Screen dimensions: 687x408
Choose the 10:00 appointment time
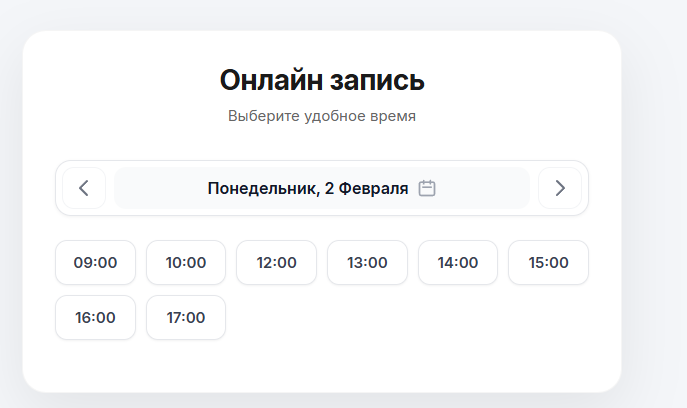[x=186, y=263]
